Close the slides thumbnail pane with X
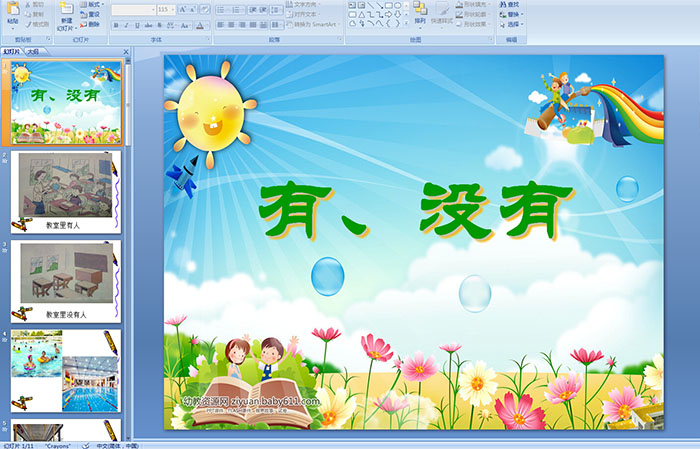Image resolution: width=700 pixels, height=449 pixels. [126, 52]
